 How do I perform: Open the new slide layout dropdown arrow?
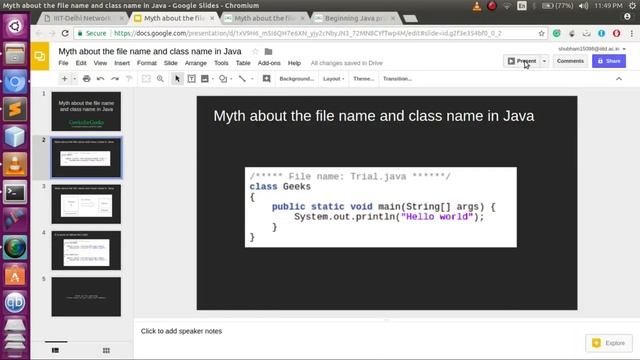coord(74,79)
